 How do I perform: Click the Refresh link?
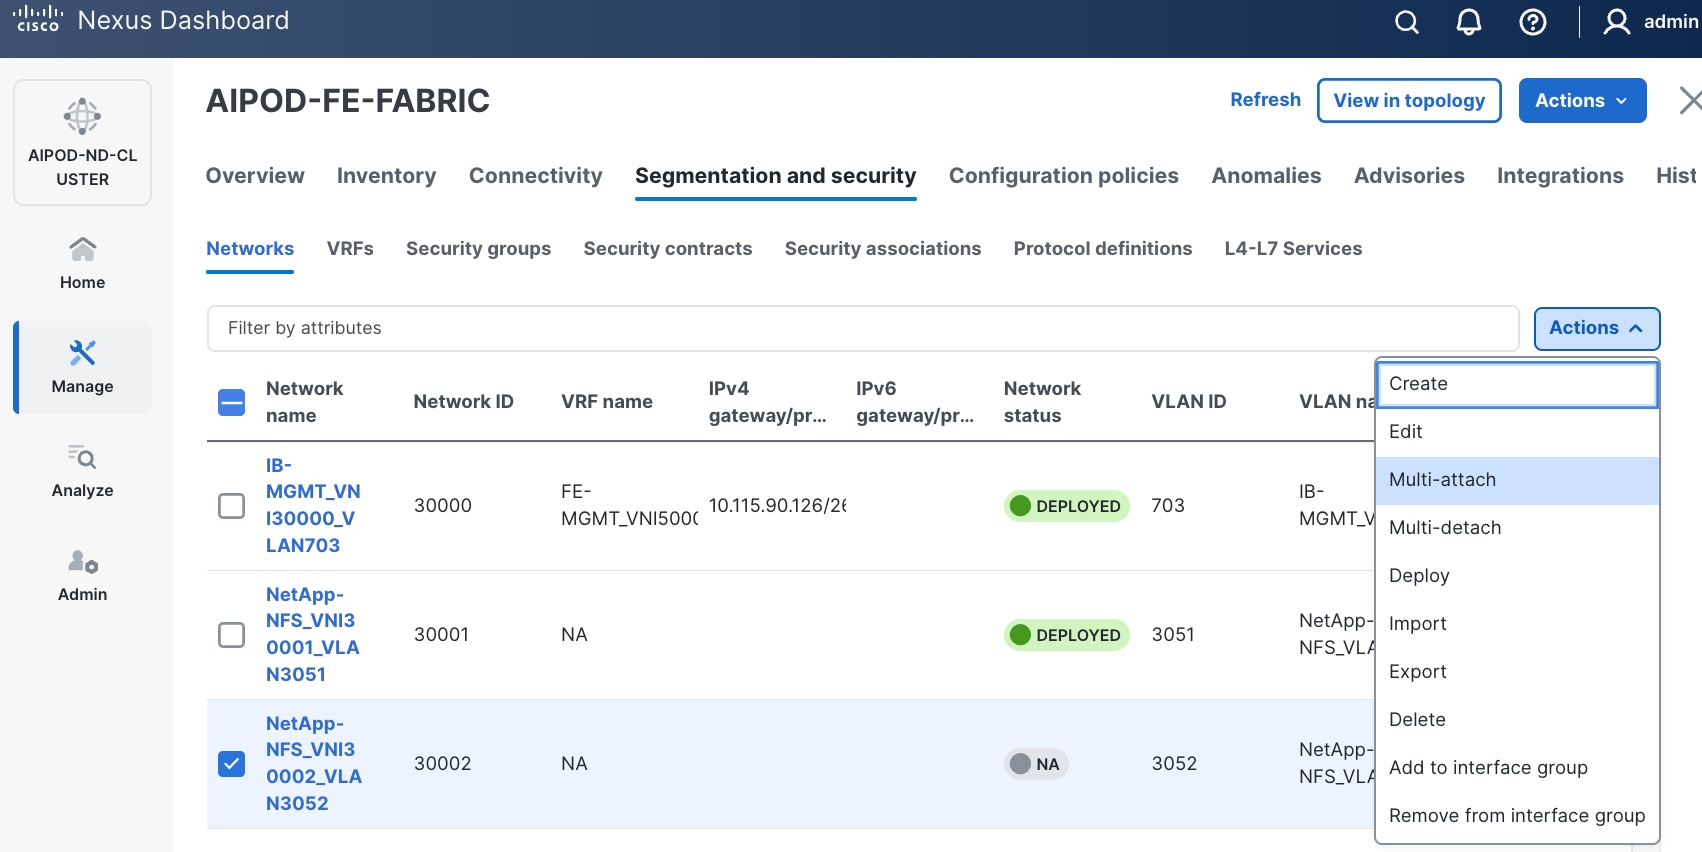point(1265,100)
